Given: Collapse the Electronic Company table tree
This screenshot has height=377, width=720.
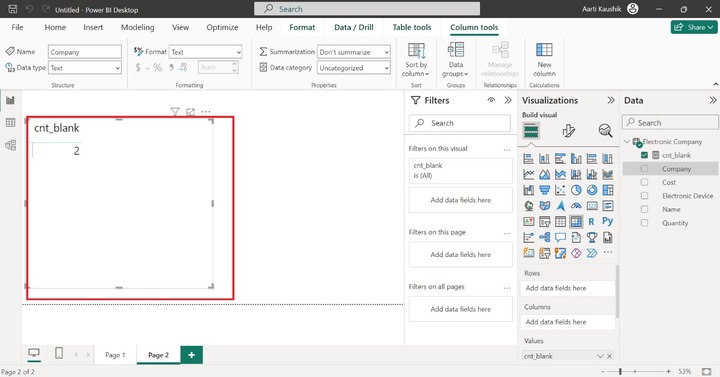Looking at the screenshot, I should tap(627, 141).
